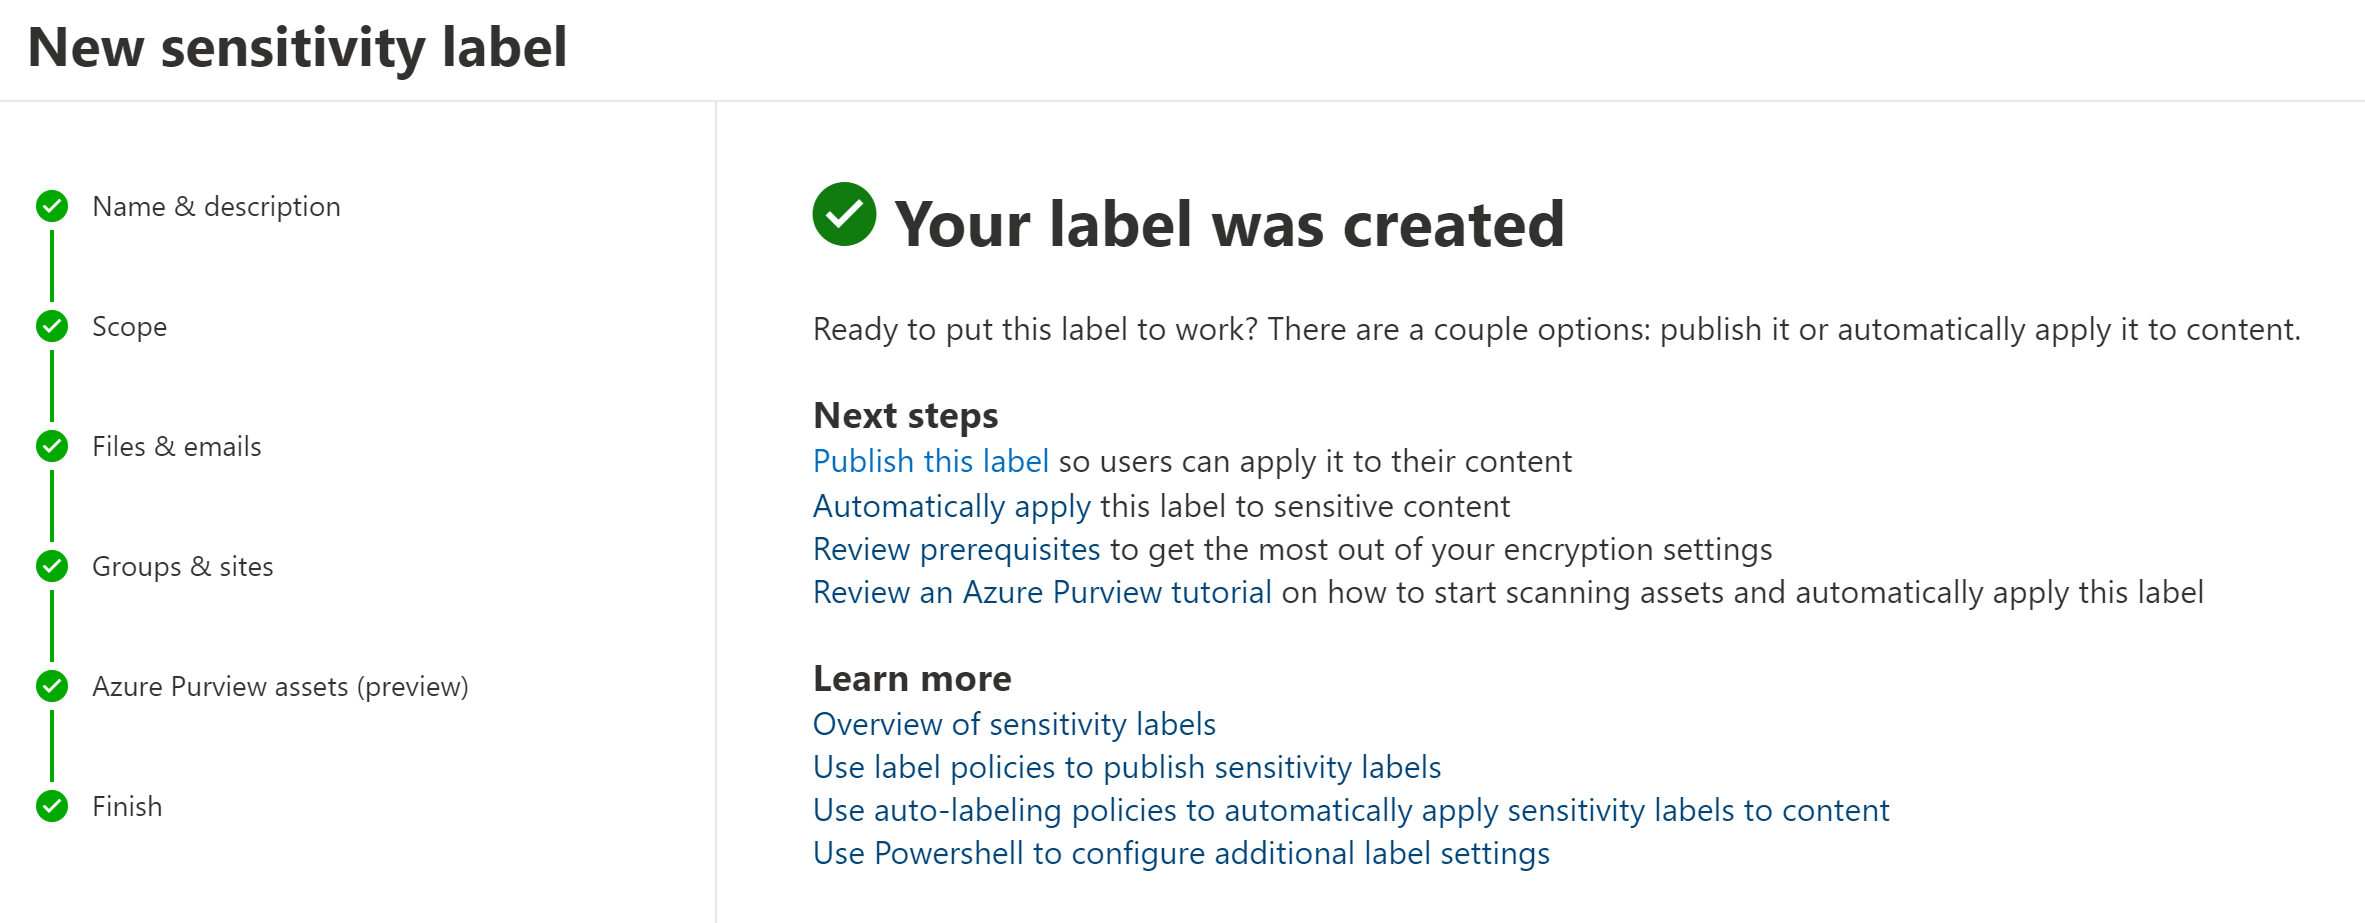Click the Scope step checkmark icon

point(52,326)
